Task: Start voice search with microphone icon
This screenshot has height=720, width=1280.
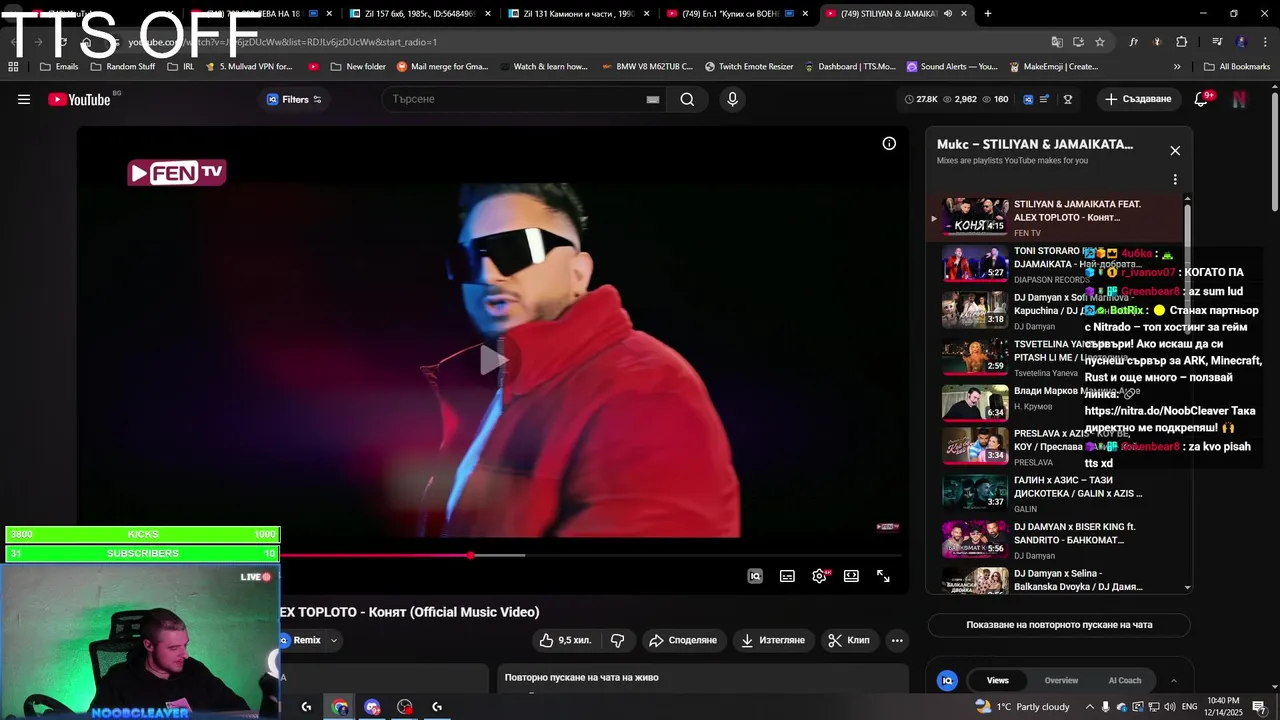Action: [732, 99]
